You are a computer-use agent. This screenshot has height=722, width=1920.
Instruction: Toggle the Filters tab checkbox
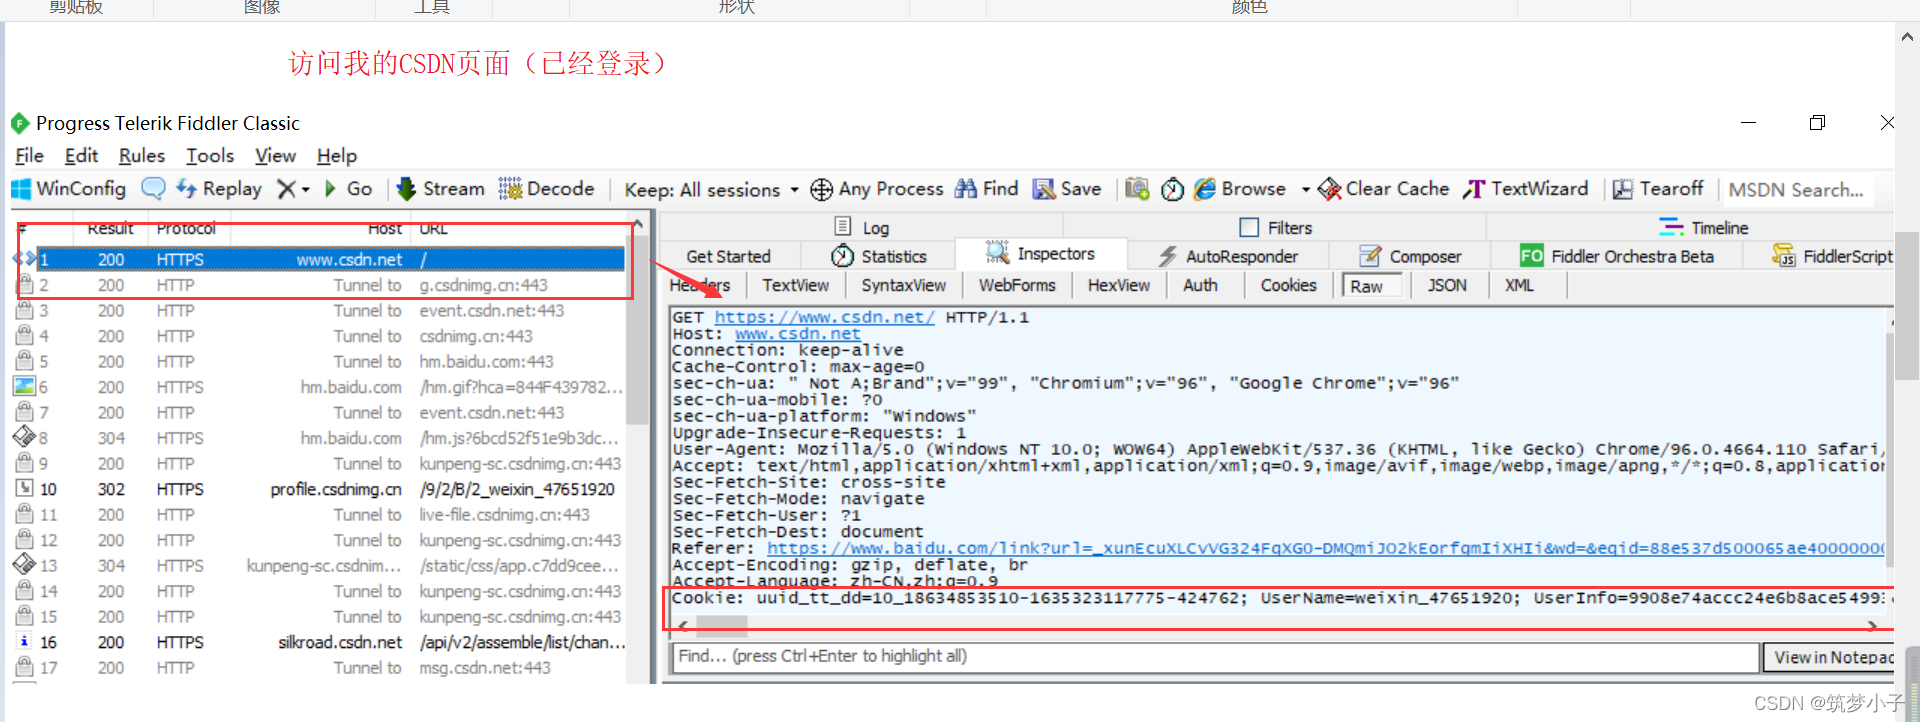tap(1249, 227)
